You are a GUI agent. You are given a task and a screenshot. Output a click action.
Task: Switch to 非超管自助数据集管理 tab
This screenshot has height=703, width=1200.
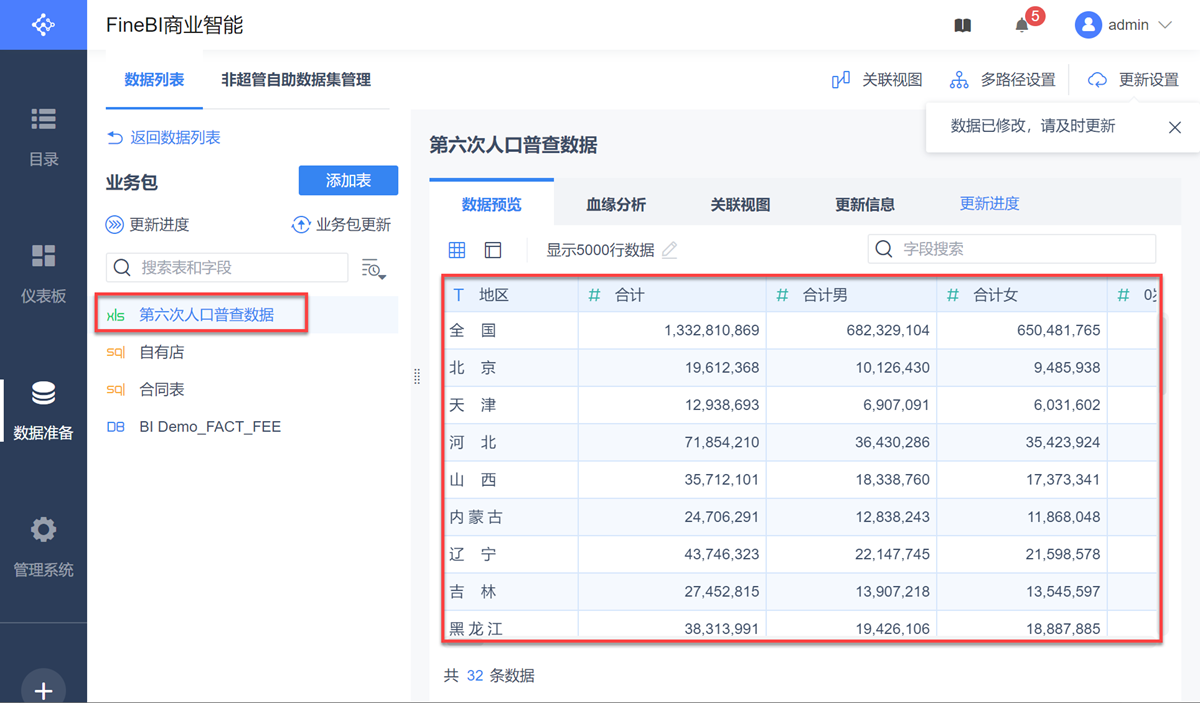click(x=296, y=80)
